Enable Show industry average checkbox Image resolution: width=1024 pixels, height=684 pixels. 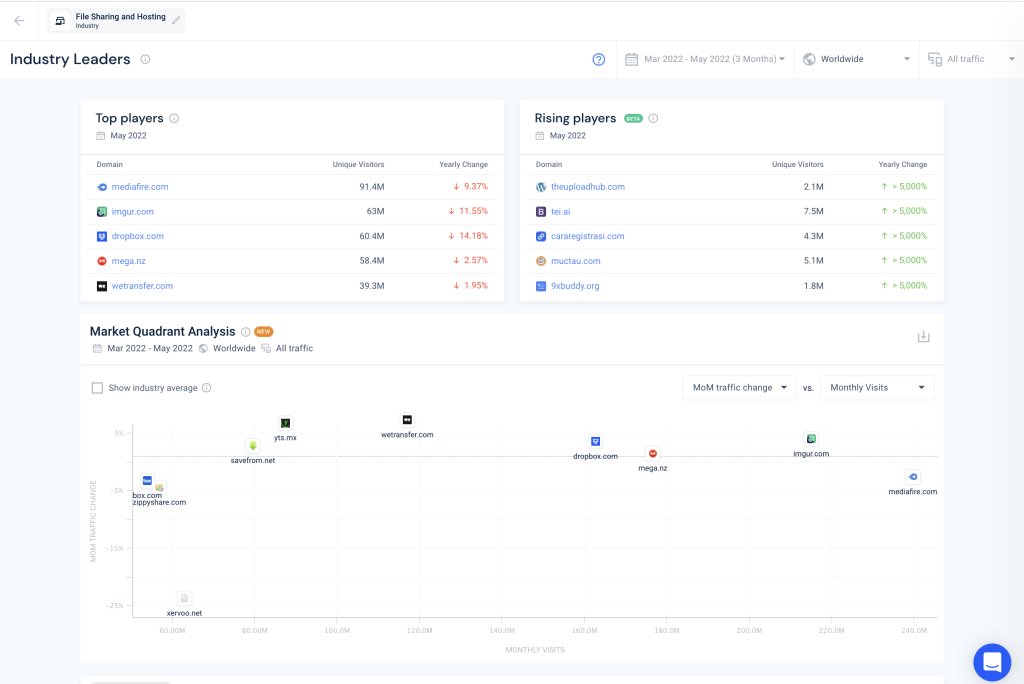pyautogui.click(x=97, y=388)
